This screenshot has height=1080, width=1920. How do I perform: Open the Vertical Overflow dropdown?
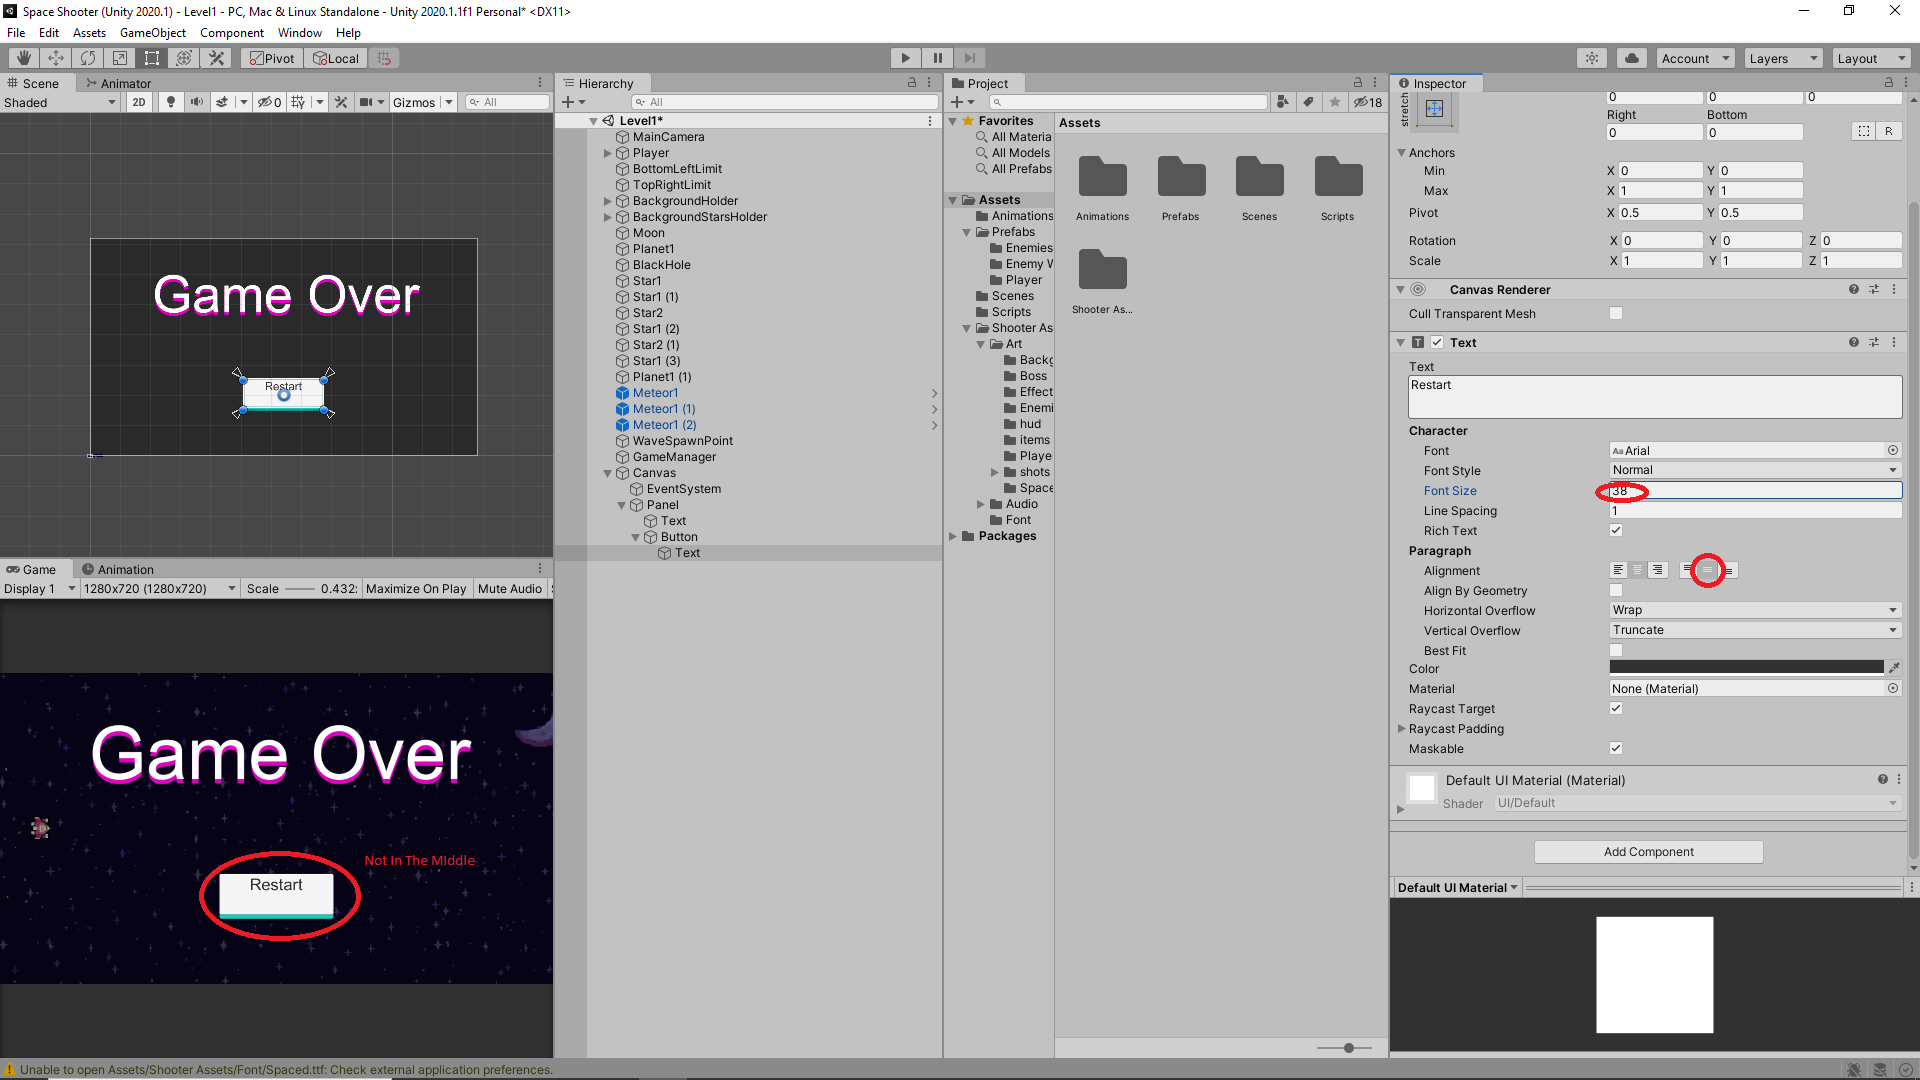pyautogui.click(x=1754, y=630)
